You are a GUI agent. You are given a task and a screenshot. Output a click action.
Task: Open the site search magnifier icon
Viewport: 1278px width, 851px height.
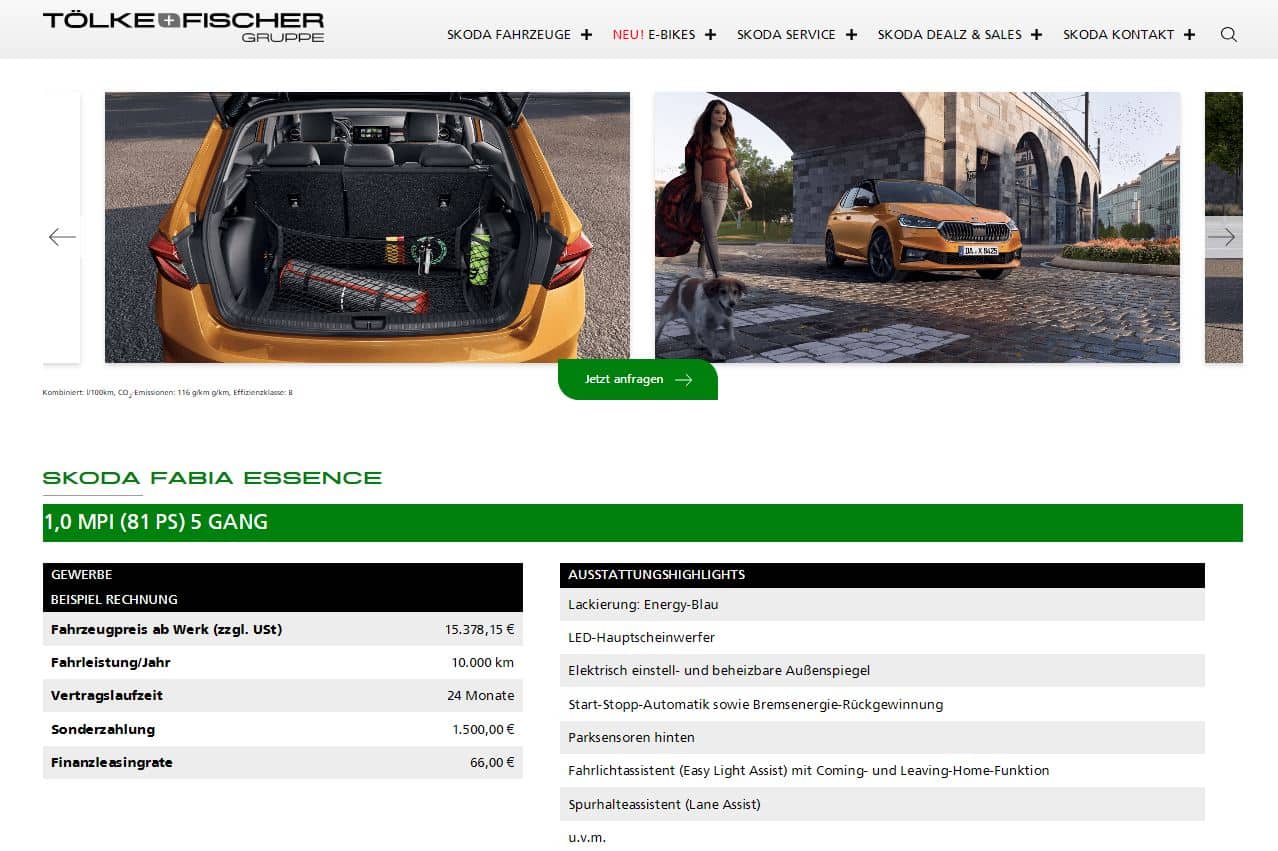1229,34
